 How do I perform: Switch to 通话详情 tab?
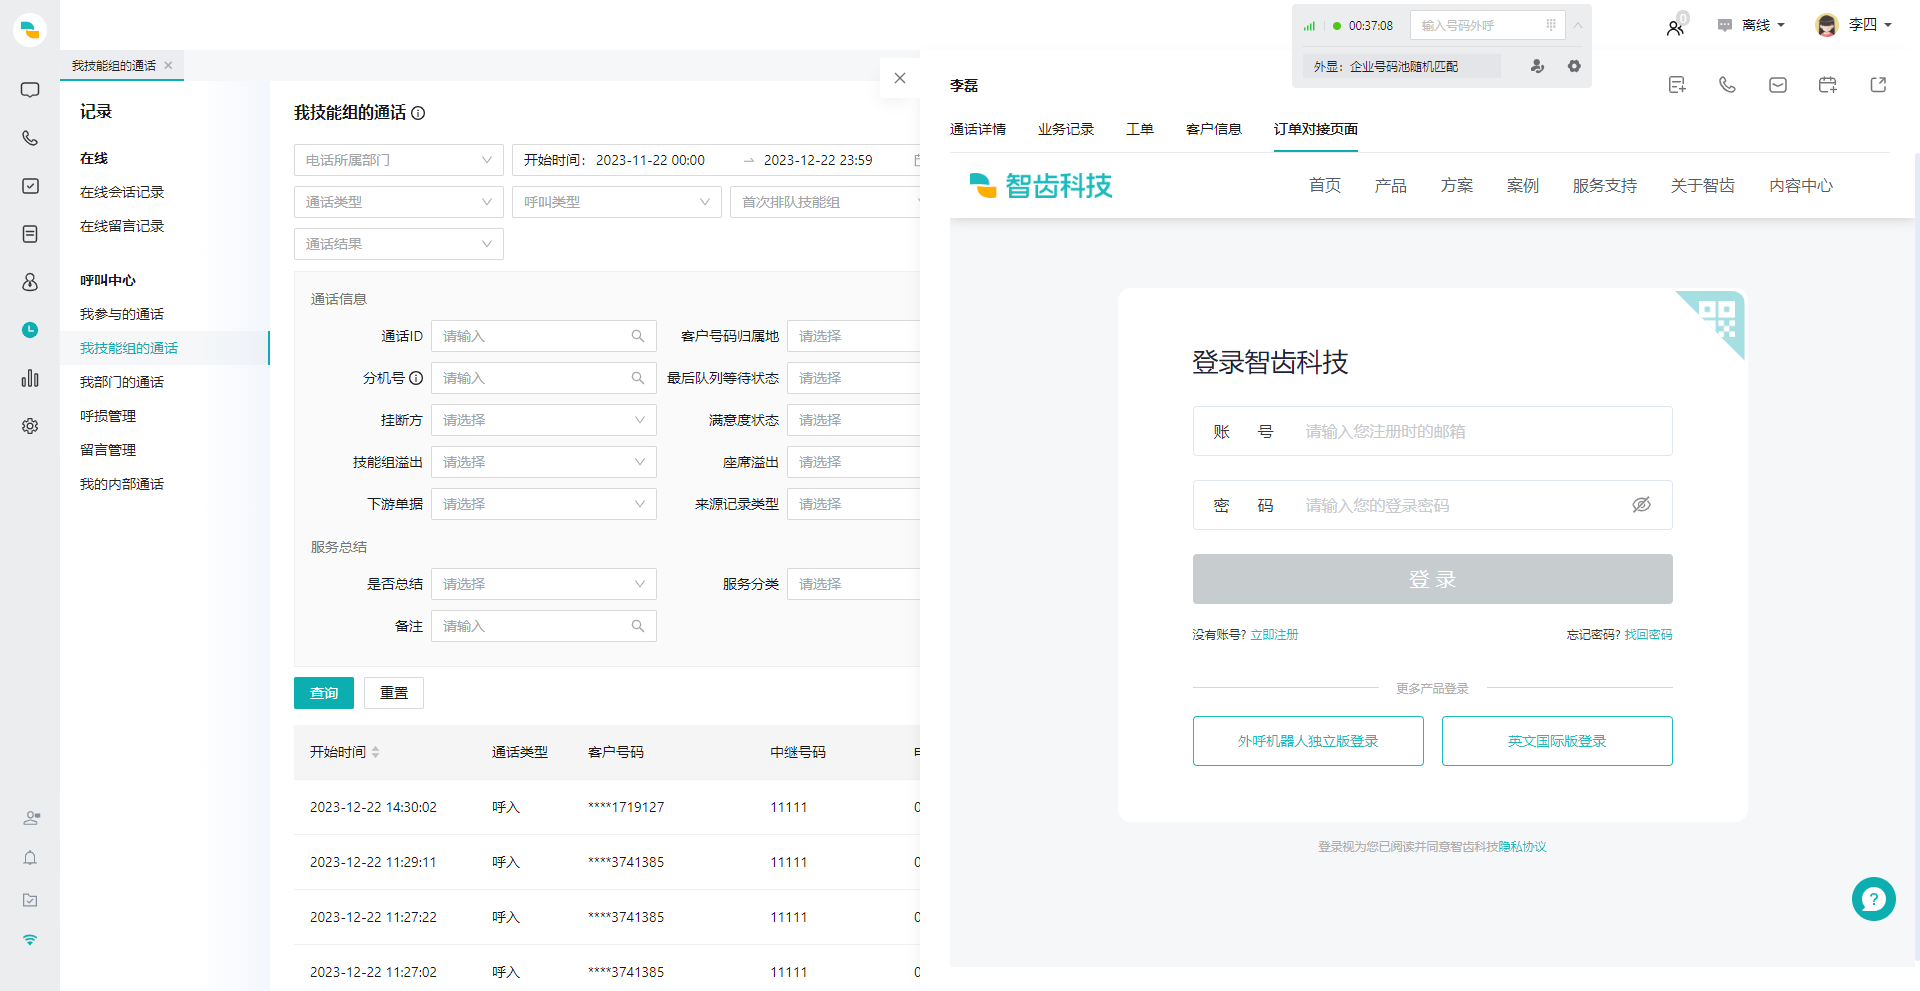978,129
